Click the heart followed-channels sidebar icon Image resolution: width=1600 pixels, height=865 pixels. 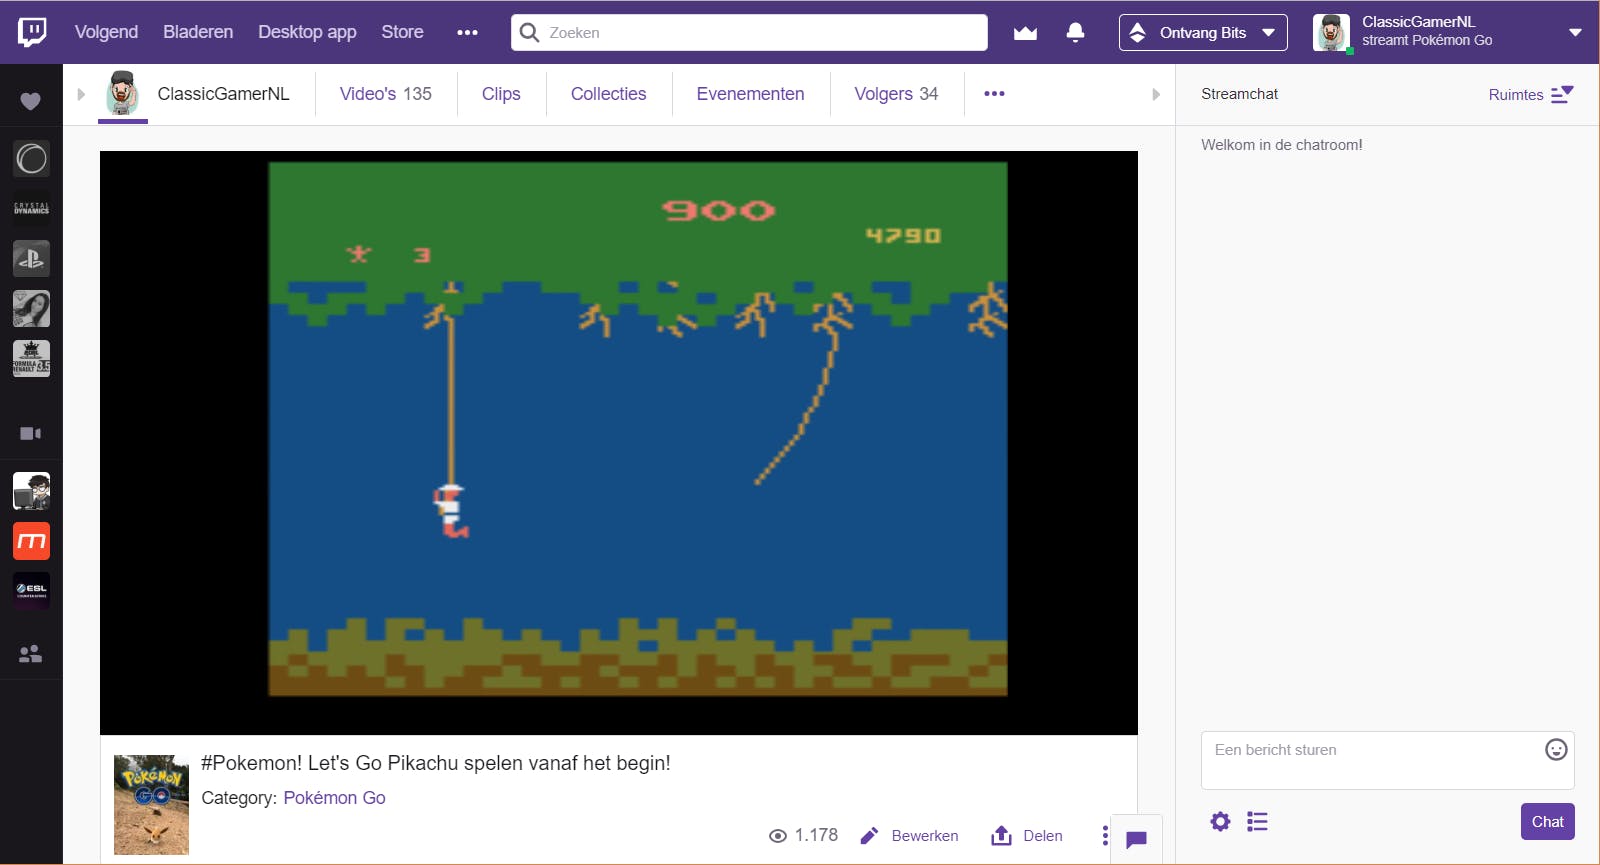click(x=31, y=101)
